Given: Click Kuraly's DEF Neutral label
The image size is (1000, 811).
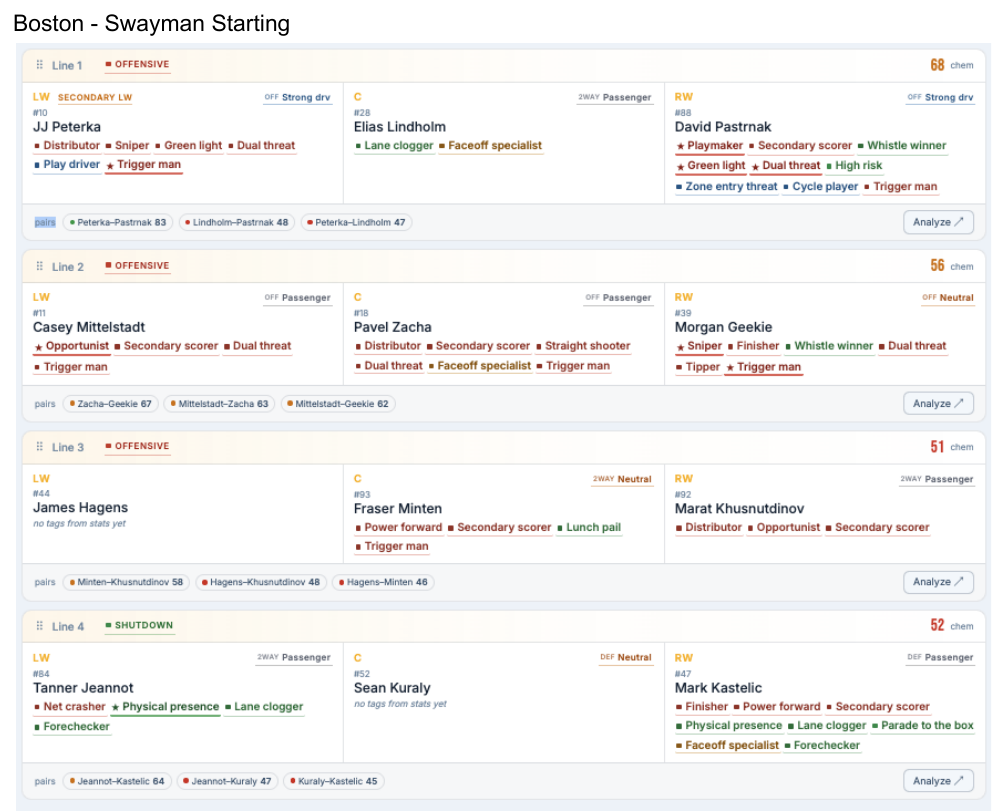Looking at the screenshot, I should click(626, 657).
